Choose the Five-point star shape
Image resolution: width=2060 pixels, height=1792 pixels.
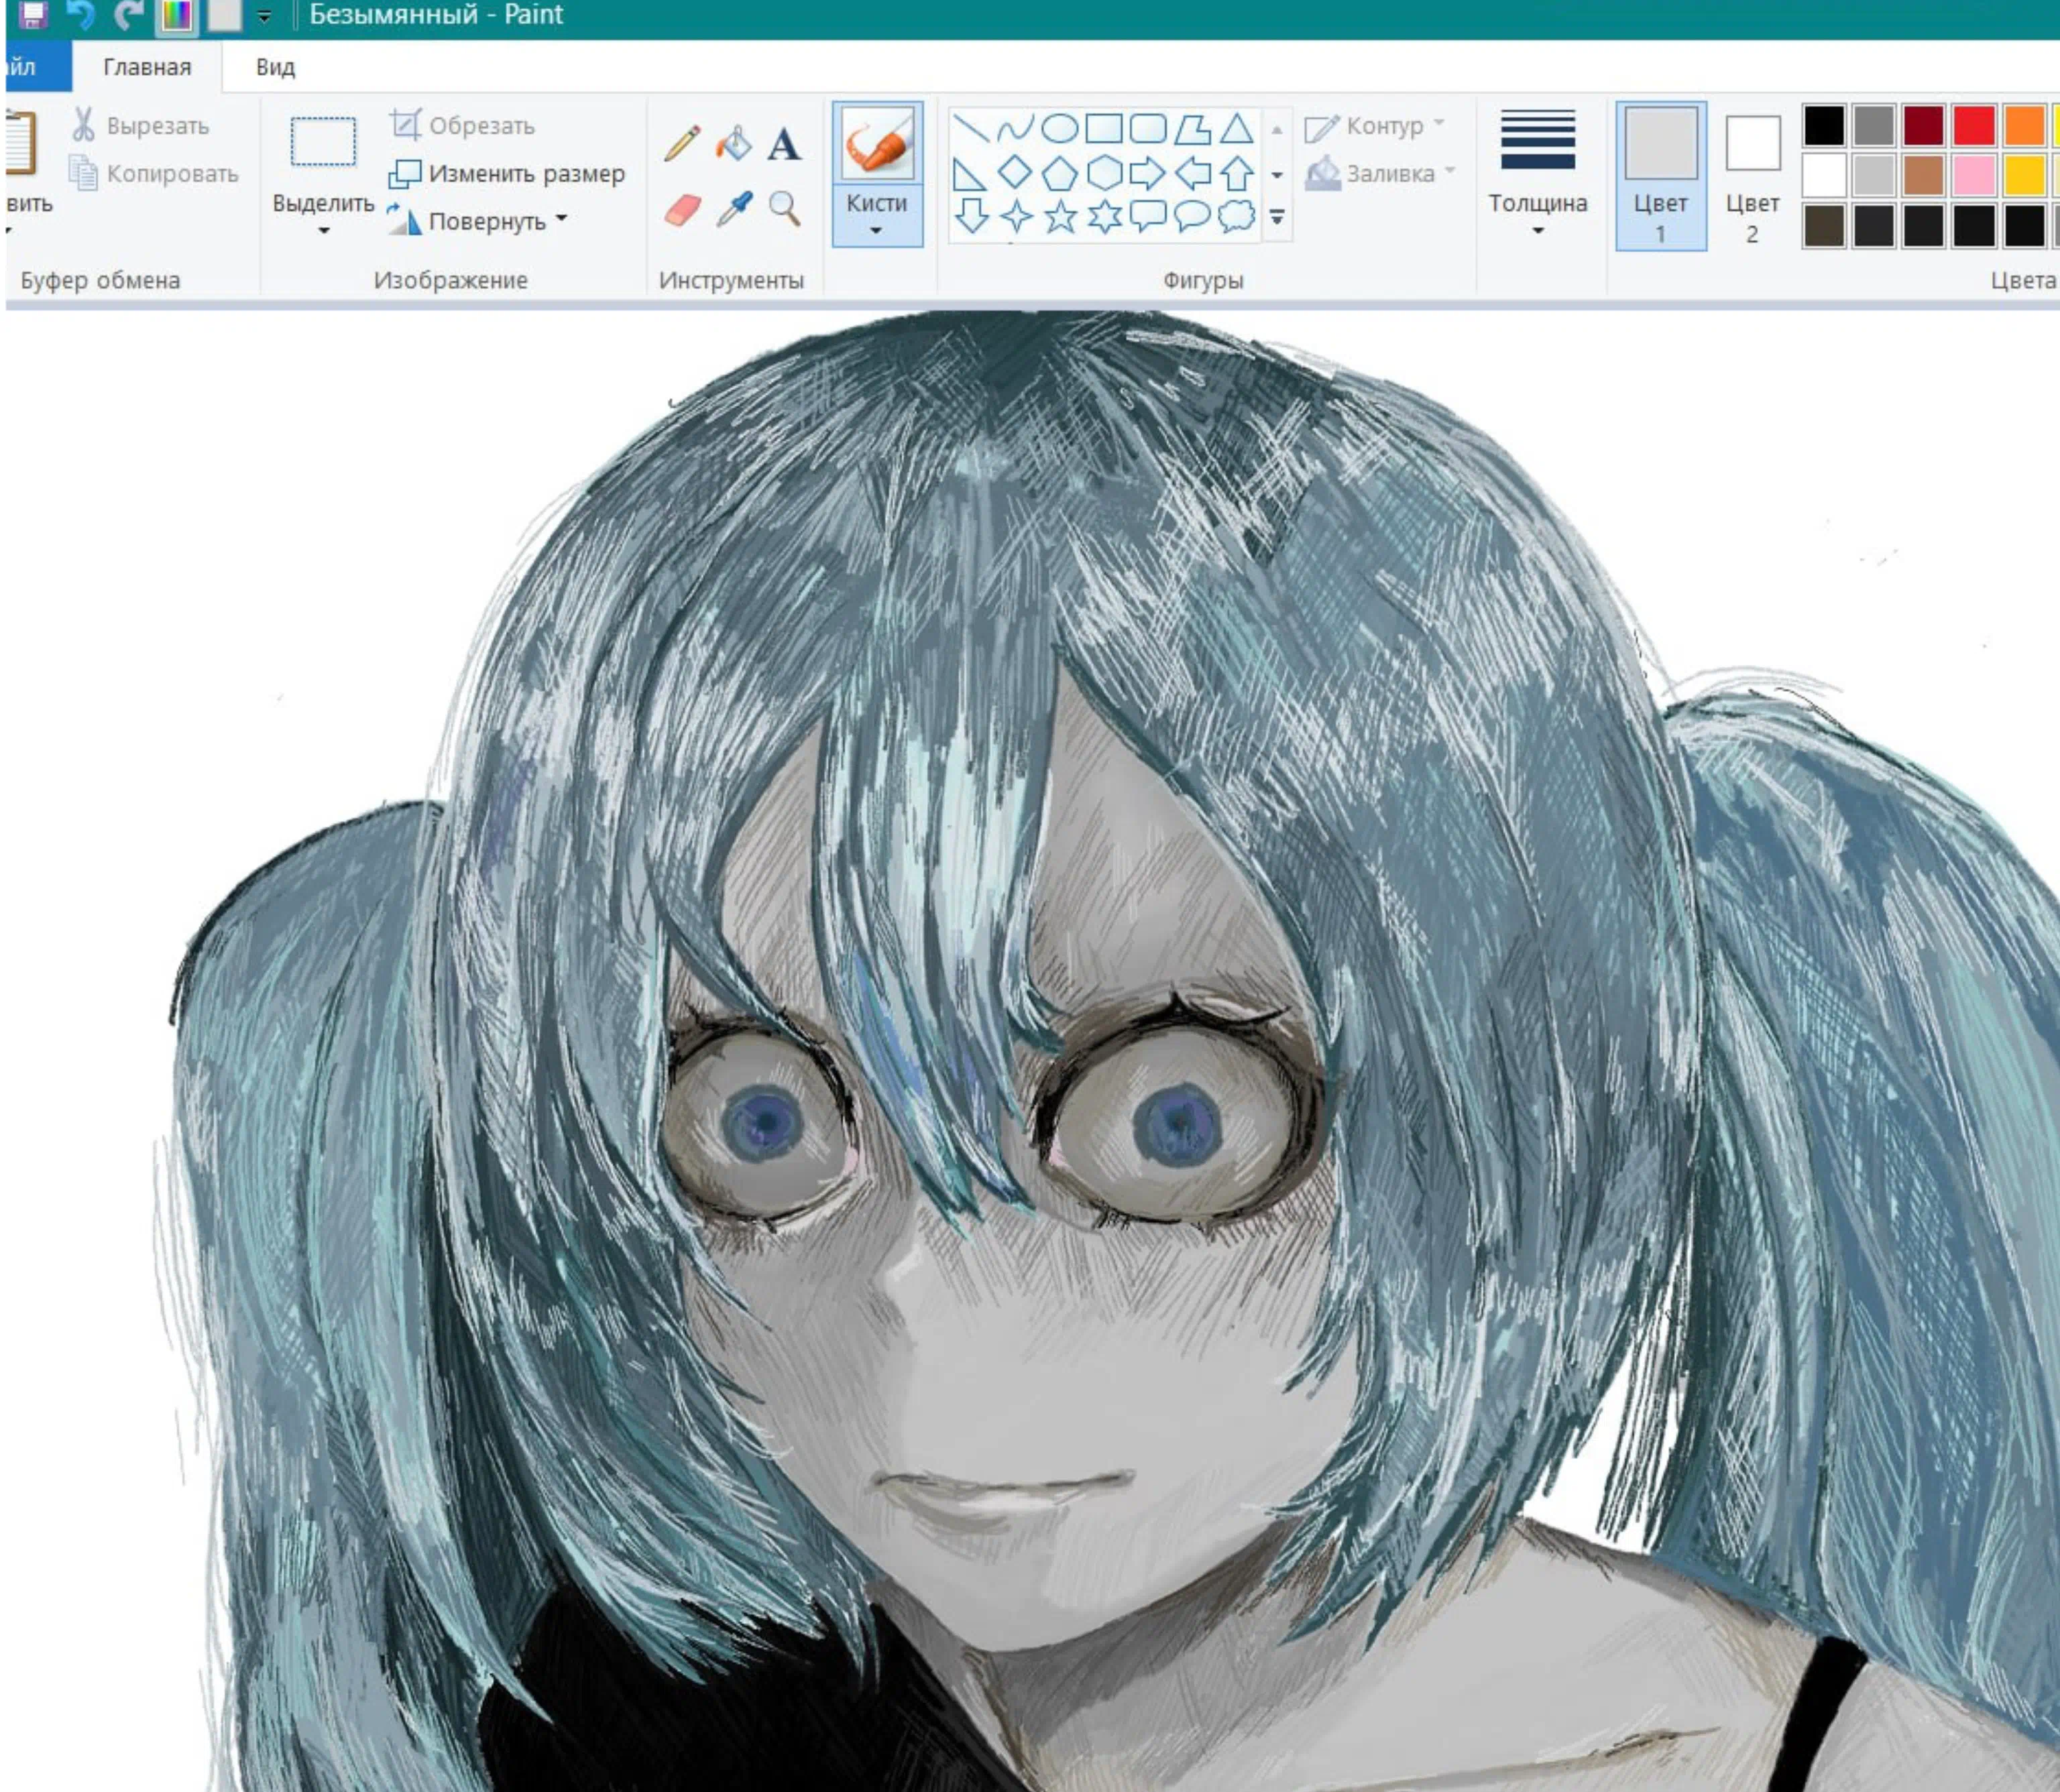click(1059, 216)
